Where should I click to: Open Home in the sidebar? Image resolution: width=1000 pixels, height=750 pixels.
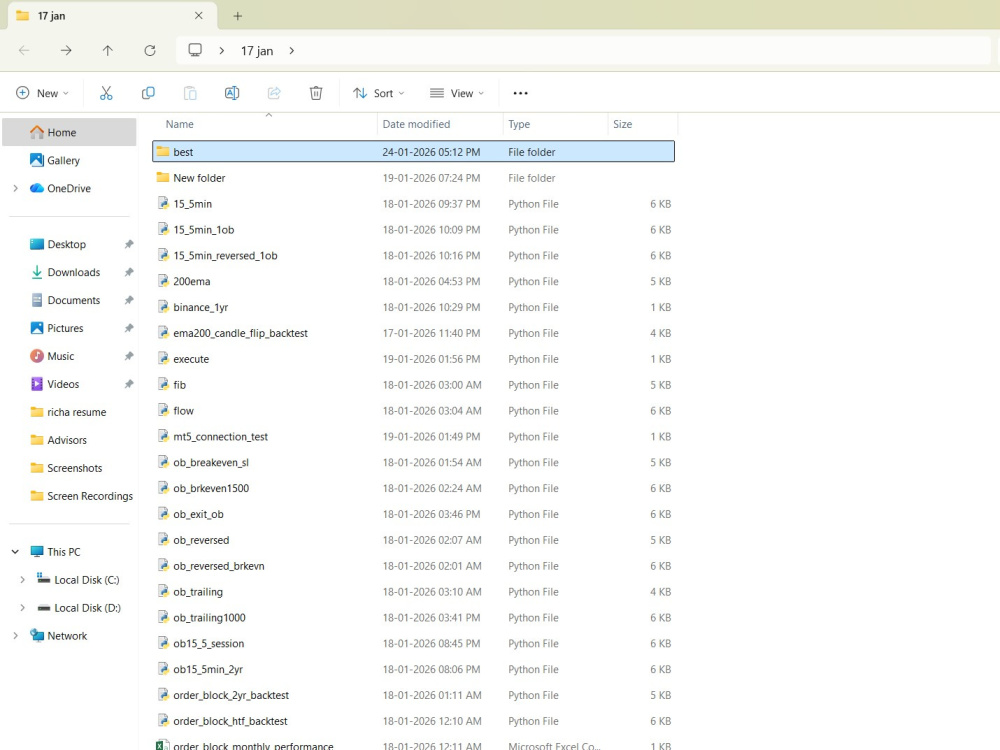(70, 132)
